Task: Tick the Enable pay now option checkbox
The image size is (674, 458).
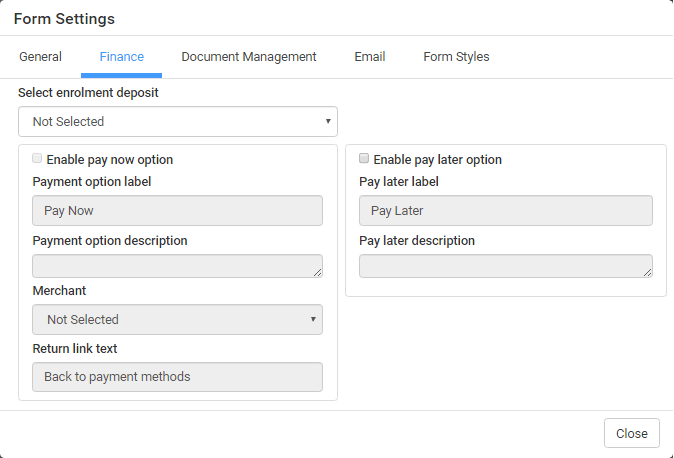Action: click(x=37, y=158)
